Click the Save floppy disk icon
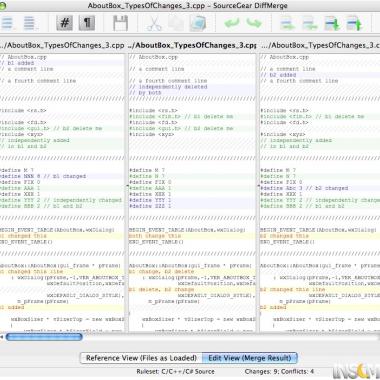 click(120, 23)
